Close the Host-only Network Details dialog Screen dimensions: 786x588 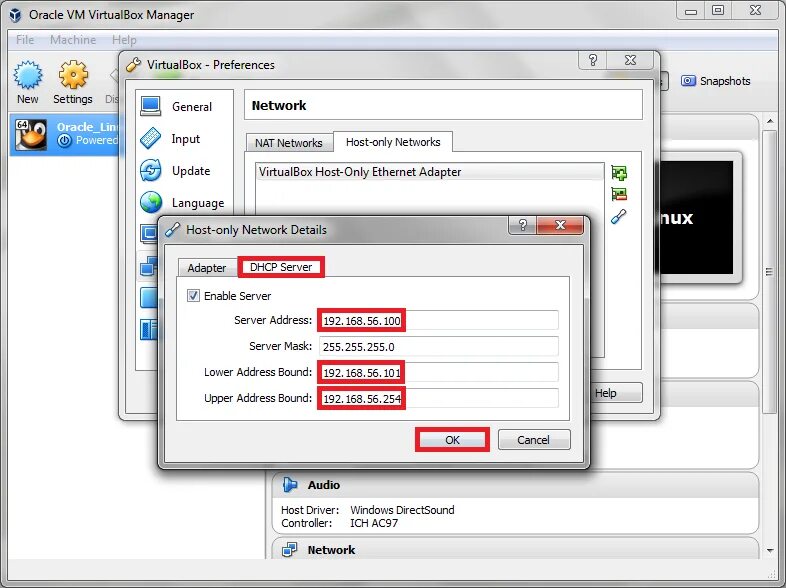click(560, 225)
